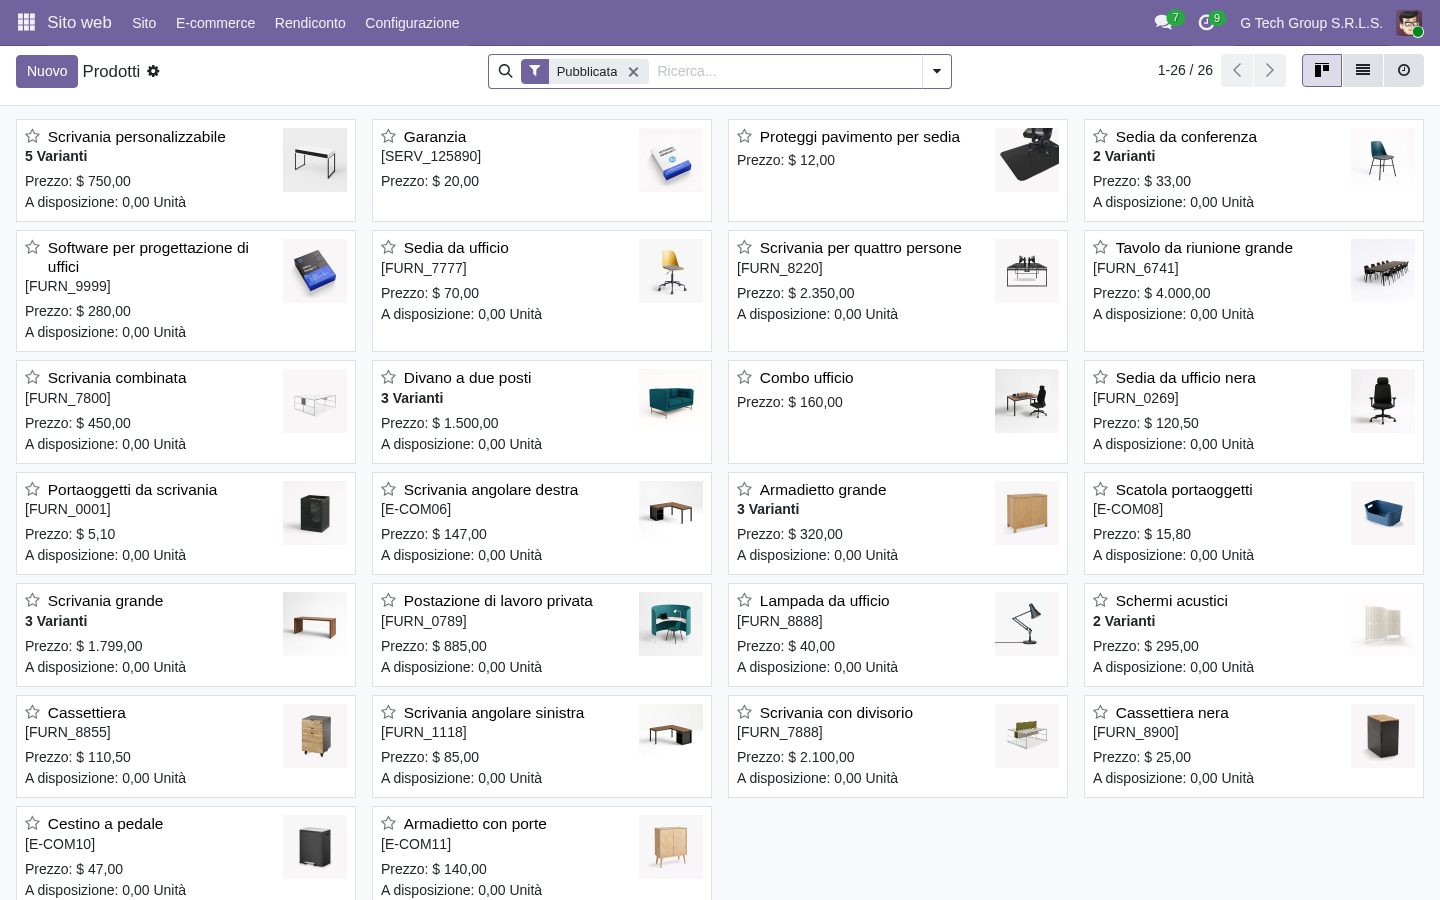Viewport: 1440px width, 900px height.
Task: Click the Prodotti breadcrumb title
Action: pos(111,71)
